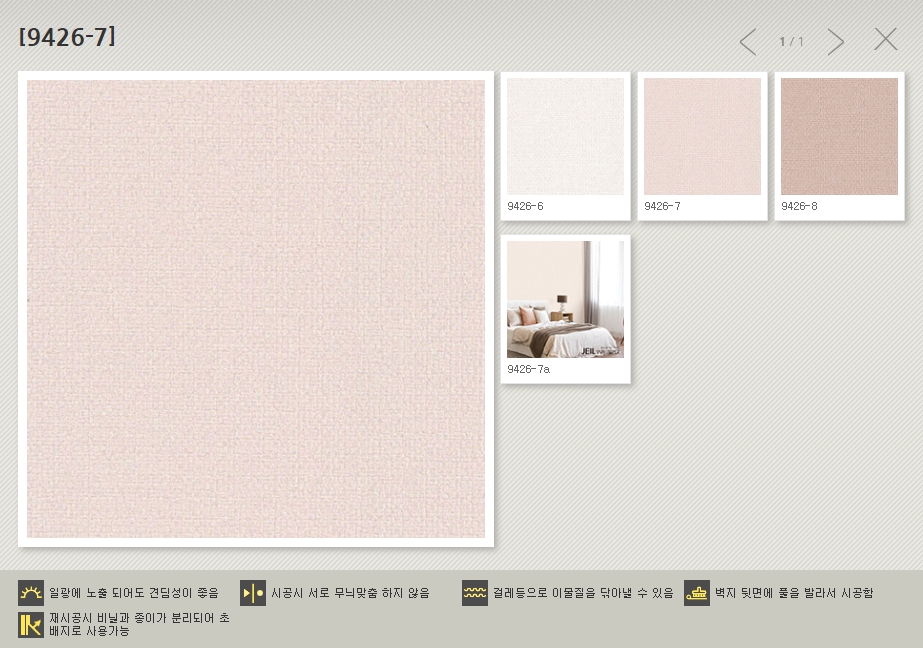This screenshot has width=923, height=648.
Task: Click the 9426-7a caption text
Action: 528,369
